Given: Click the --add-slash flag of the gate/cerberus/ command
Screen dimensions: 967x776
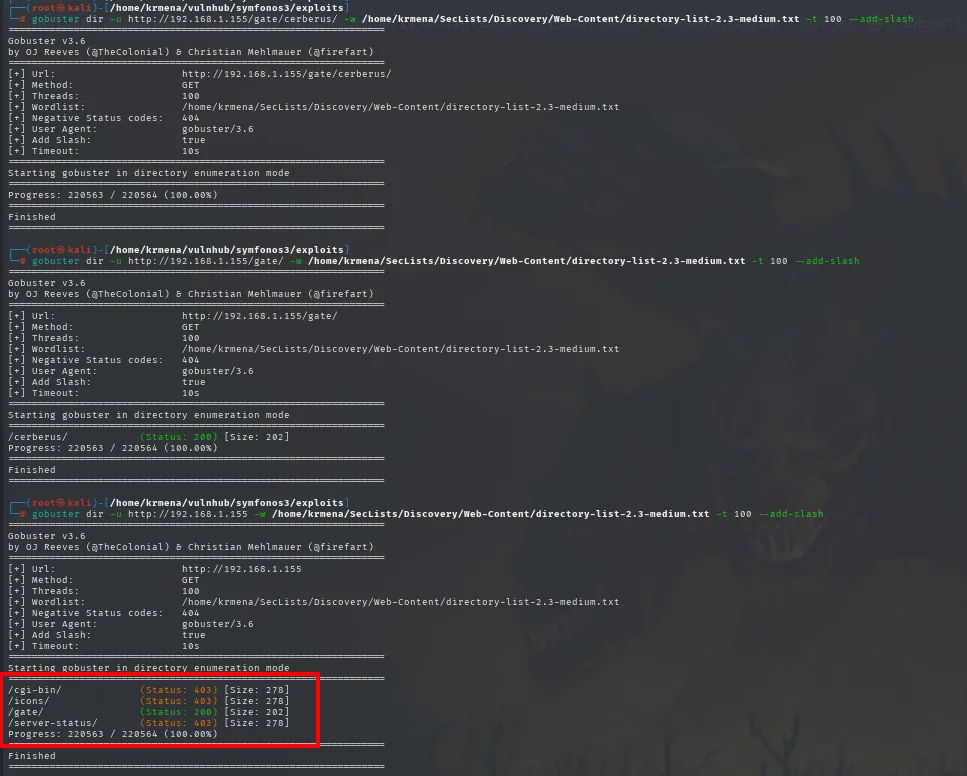Looking at the screenshot, I should point(881,19).
